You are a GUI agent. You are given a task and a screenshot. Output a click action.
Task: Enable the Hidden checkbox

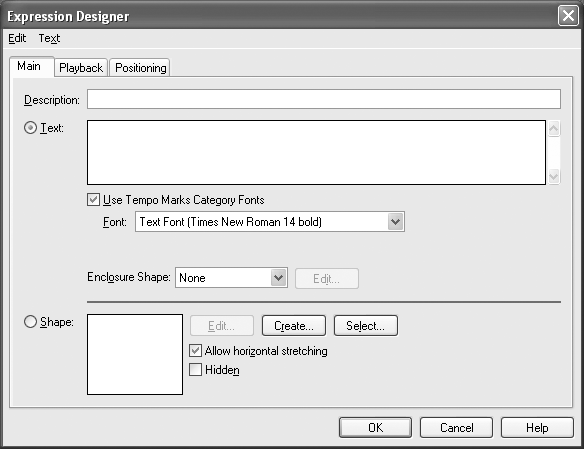pos(196,370)
